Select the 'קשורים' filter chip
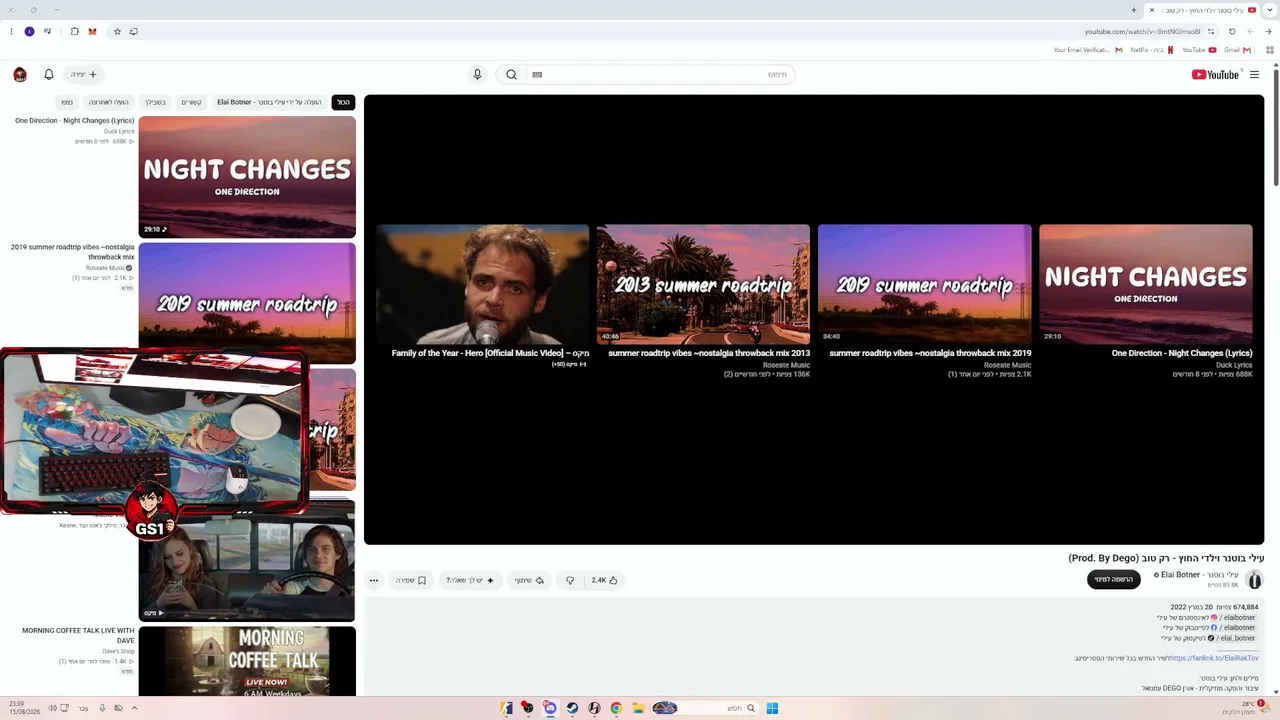 click(191, 102)
